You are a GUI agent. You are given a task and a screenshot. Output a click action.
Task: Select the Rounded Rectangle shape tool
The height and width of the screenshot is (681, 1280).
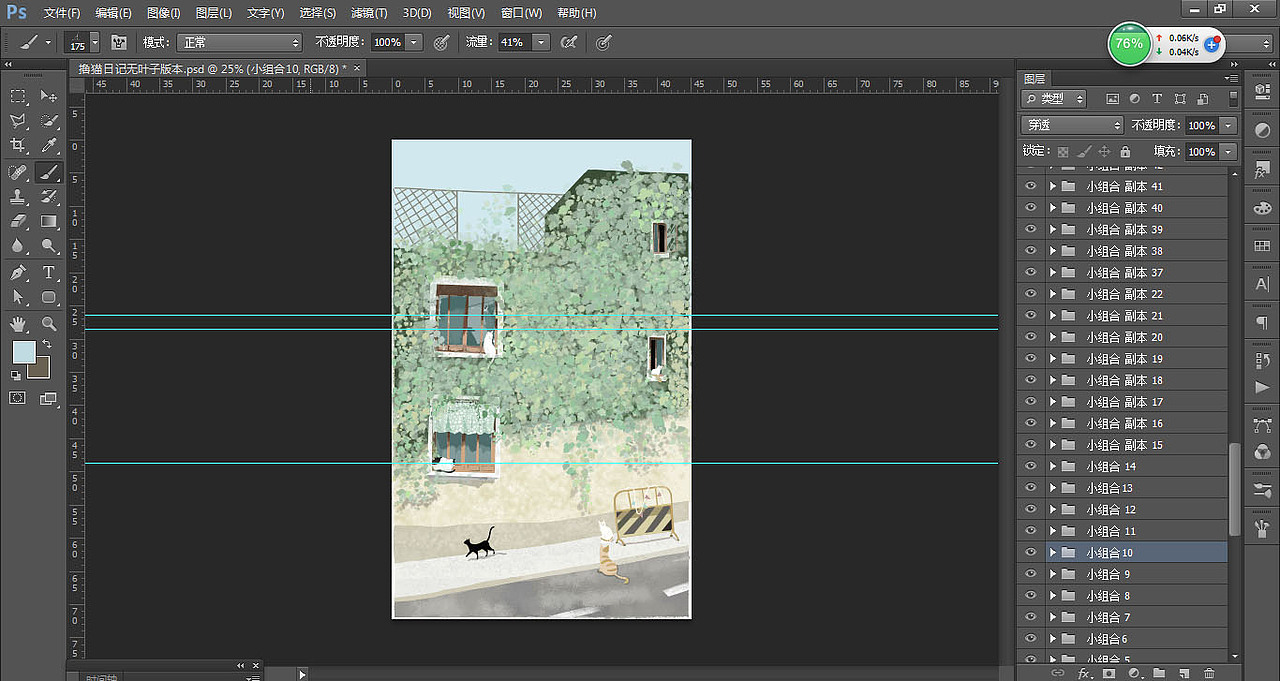(49, 297)
